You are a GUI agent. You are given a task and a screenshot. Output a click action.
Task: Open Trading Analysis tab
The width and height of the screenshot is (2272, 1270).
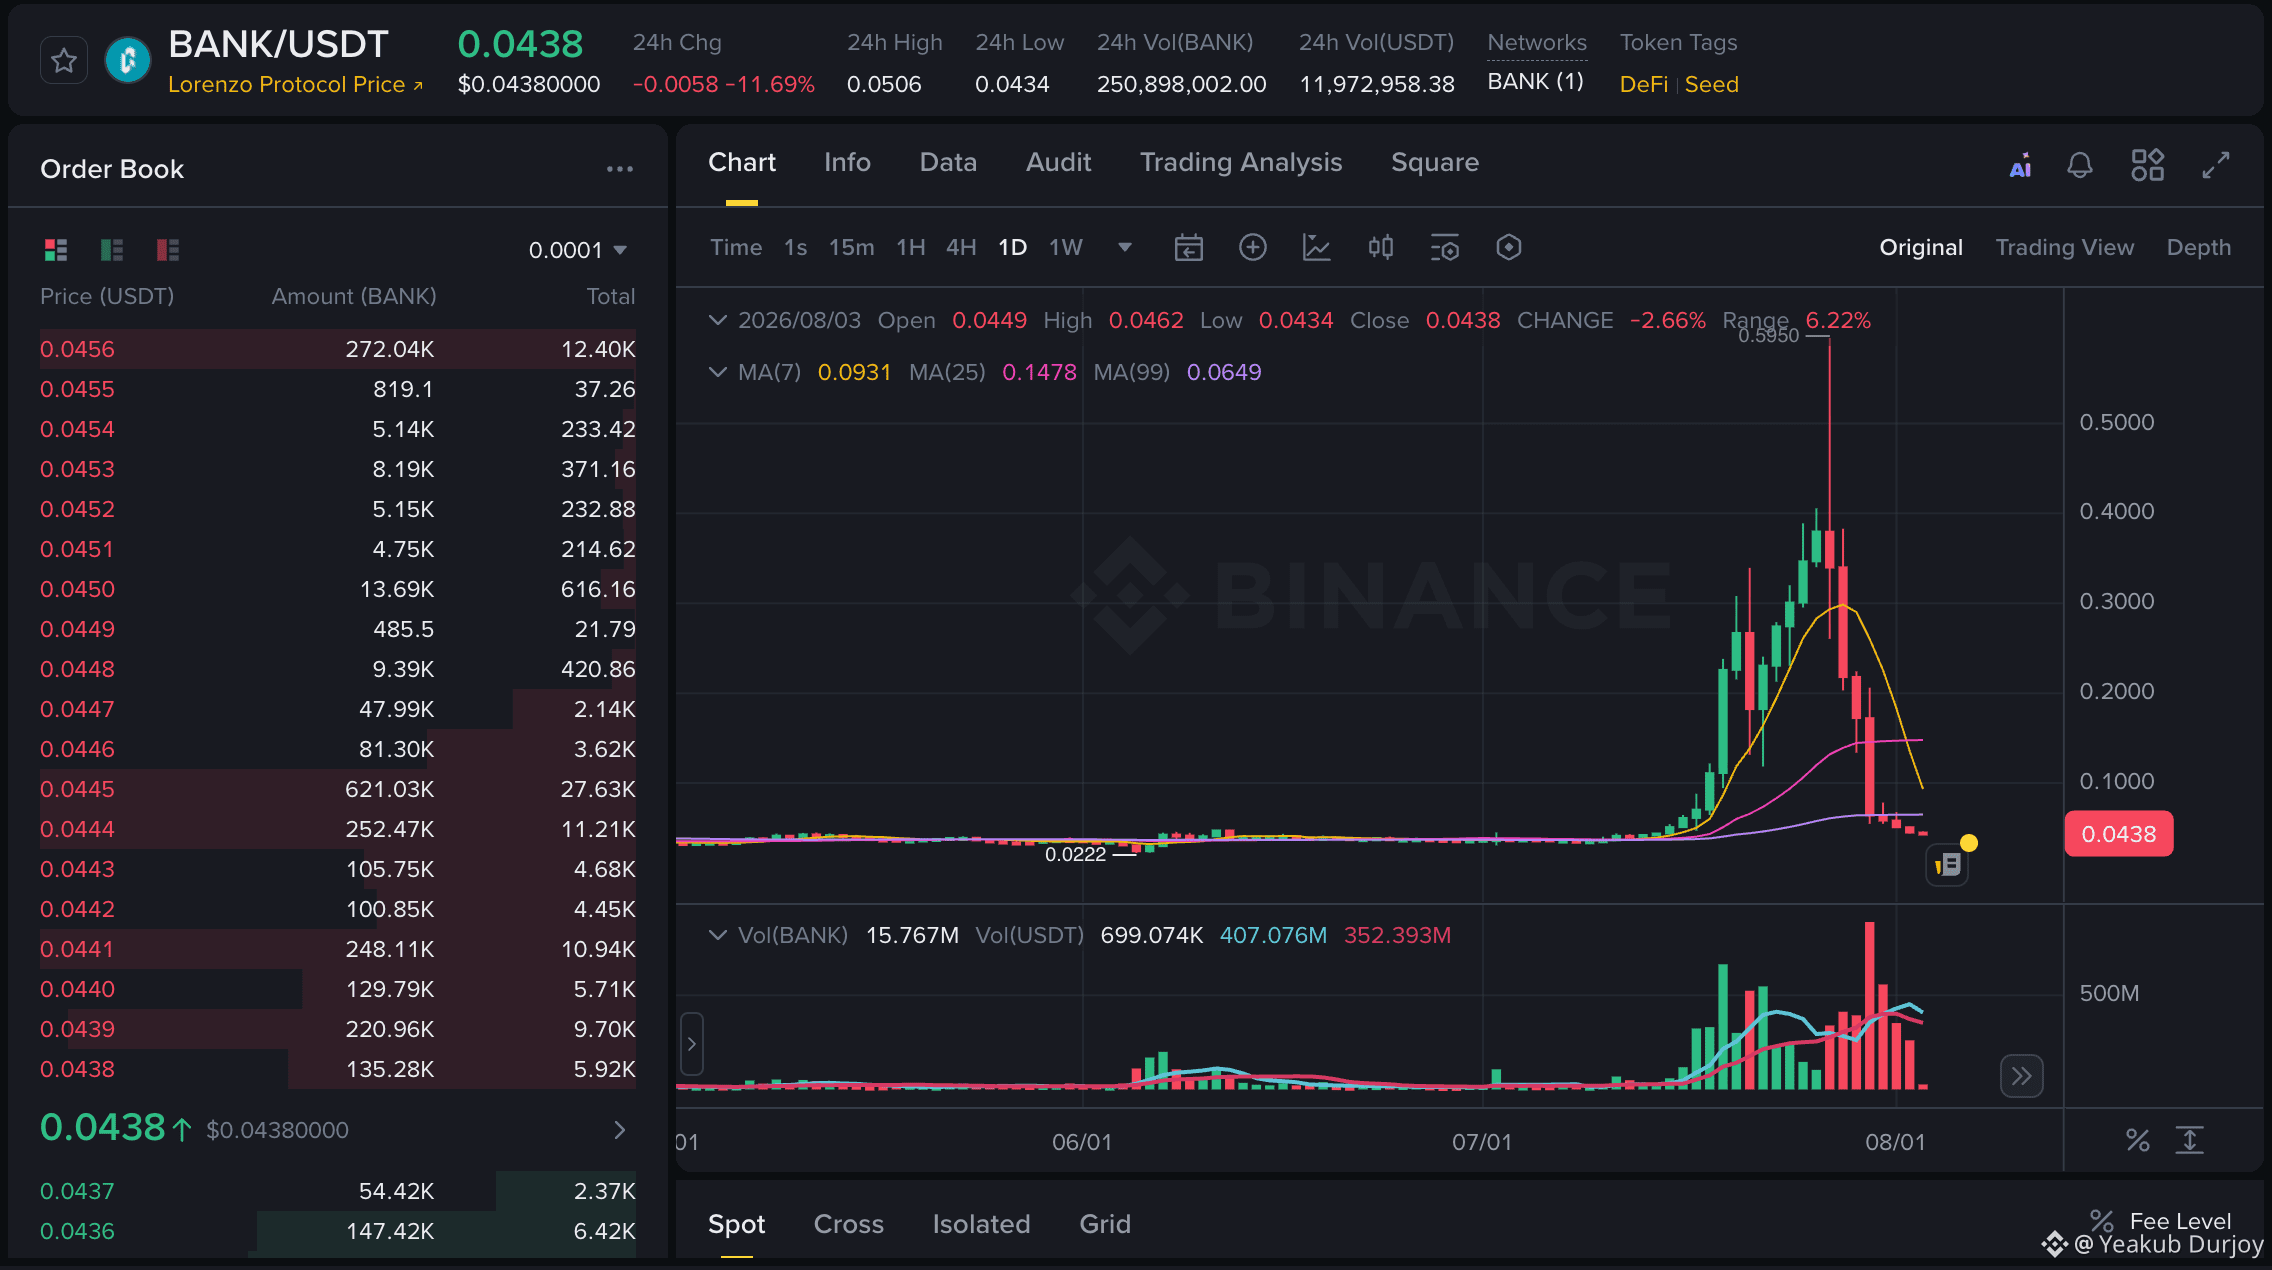click(1241, 162)
